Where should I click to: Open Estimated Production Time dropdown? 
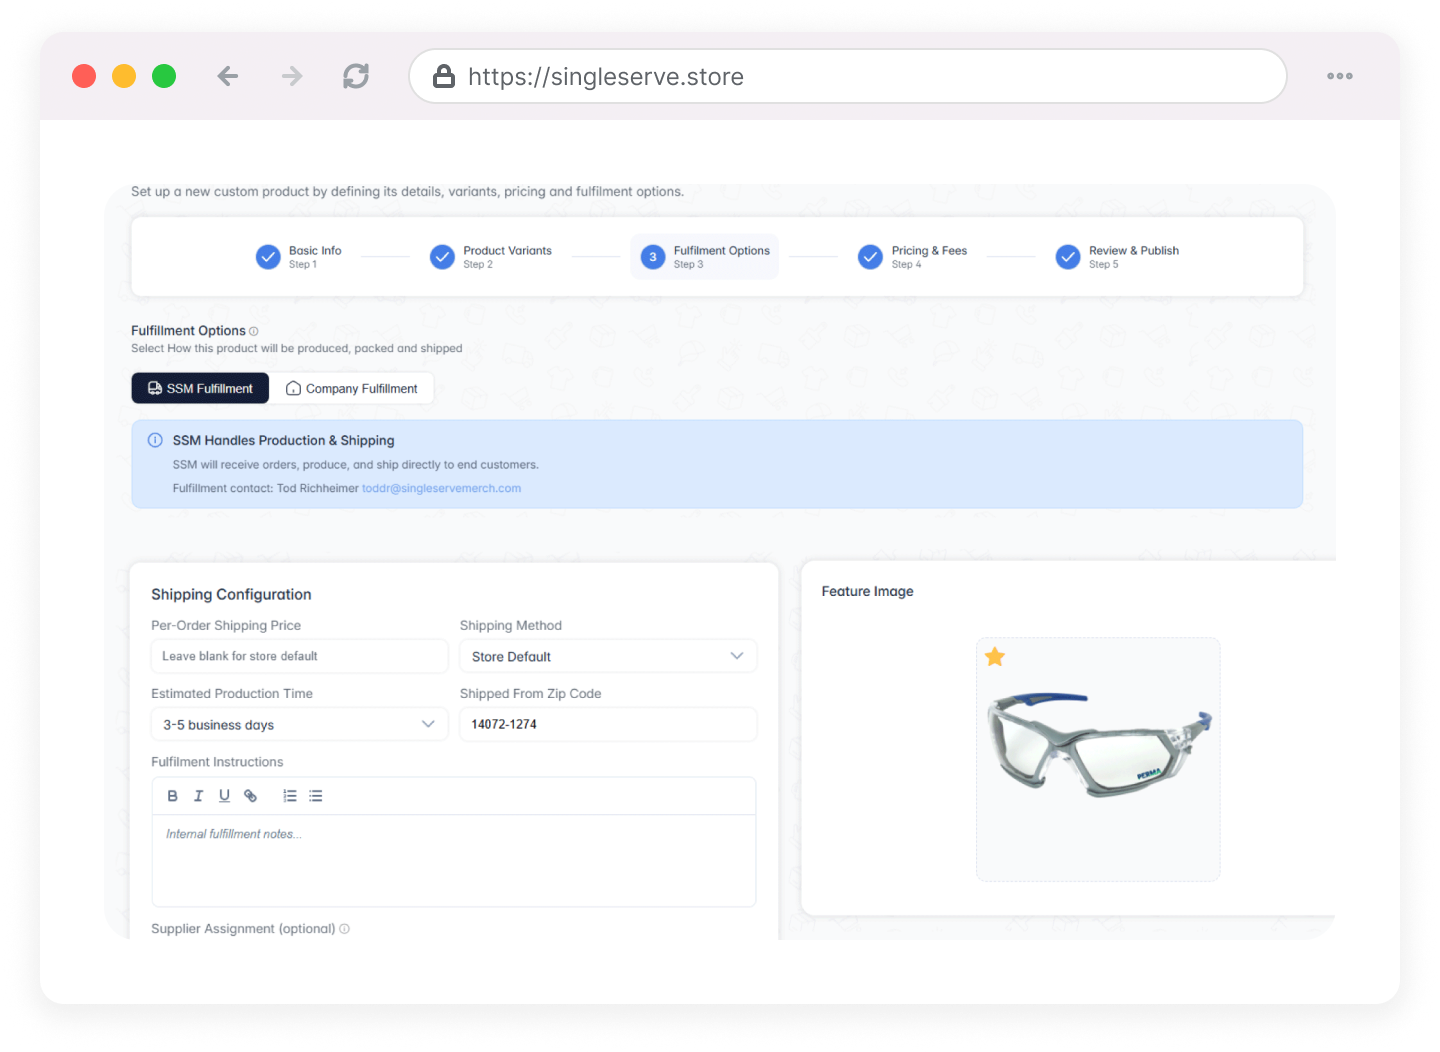(299, 724)
